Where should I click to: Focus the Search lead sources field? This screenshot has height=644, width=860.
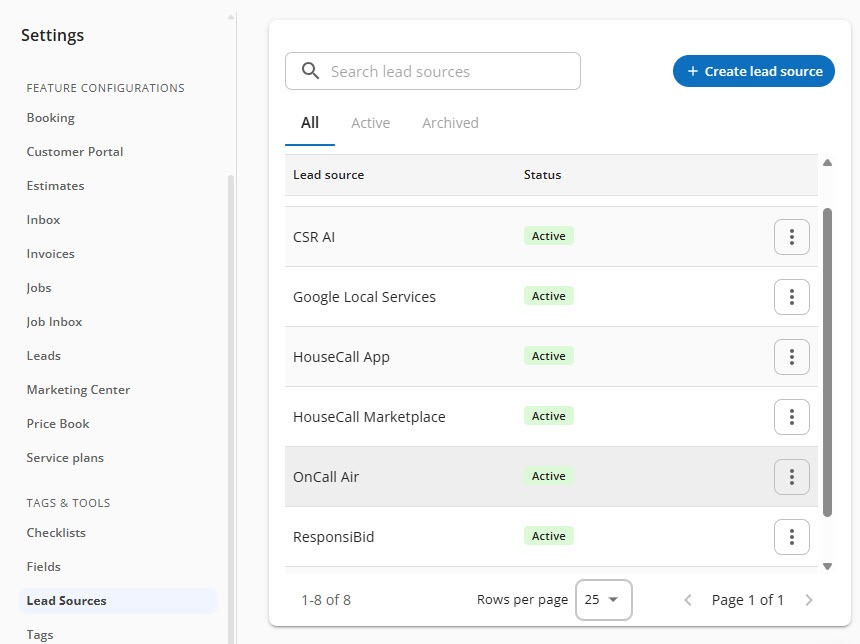point(433,71)
